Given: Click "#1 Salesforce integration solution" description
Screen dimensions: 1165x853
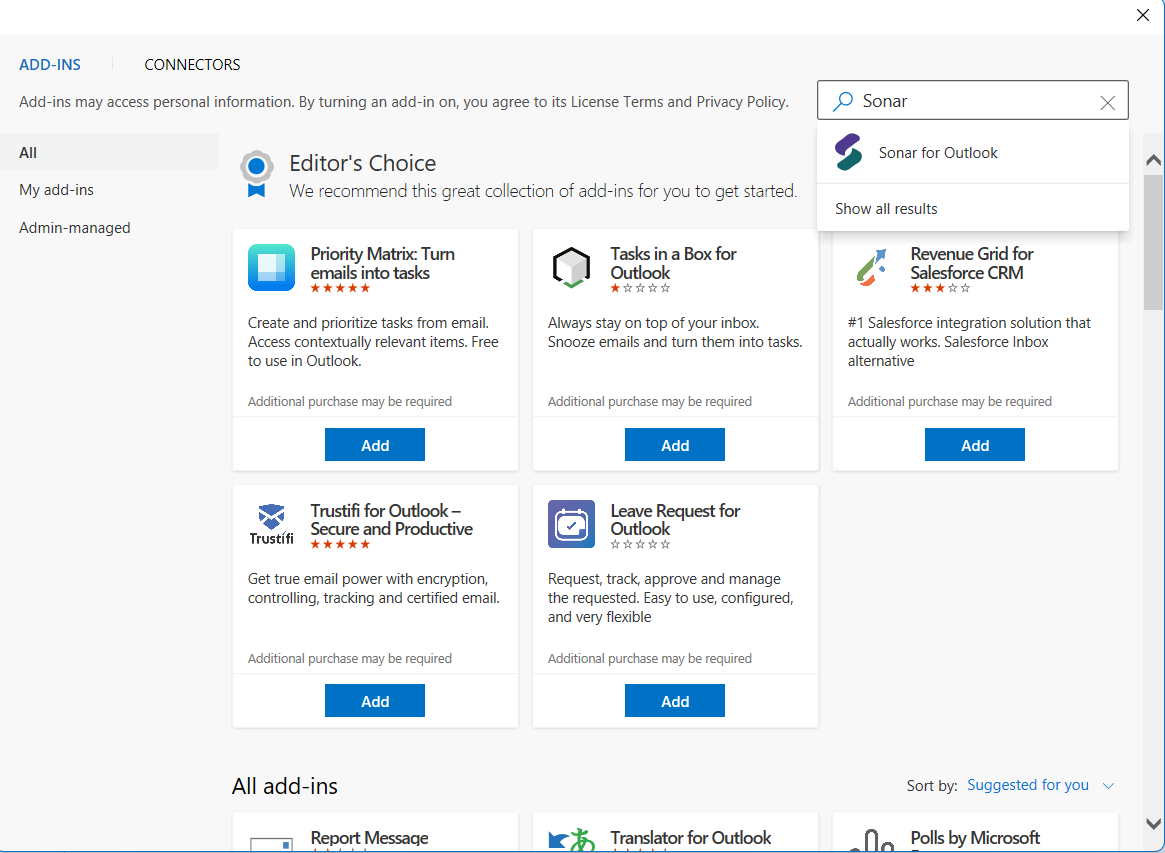Looking at the screenshot, I should click(970, 342).
